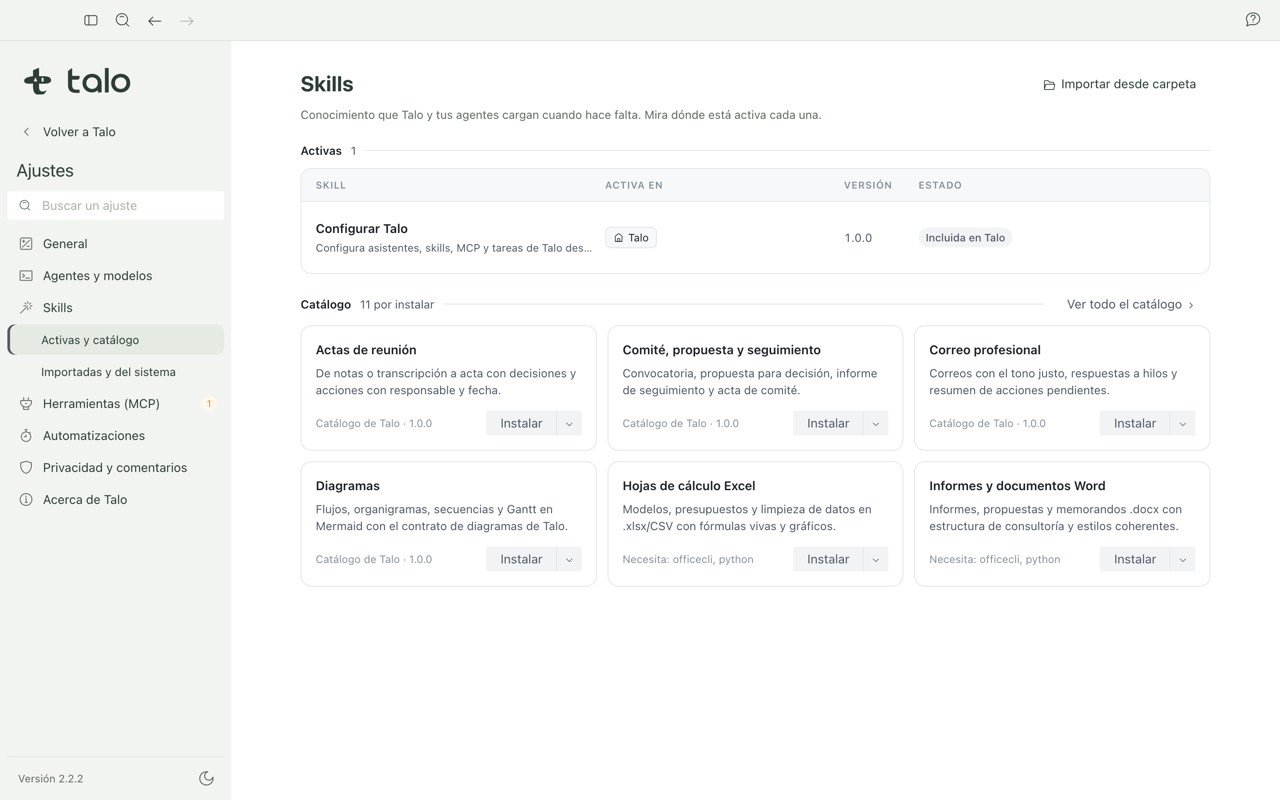Install the Correo profesional skill
The height and width of the screenshot is (800, 1280).
pyautogui.click(x=1135, y=423)
